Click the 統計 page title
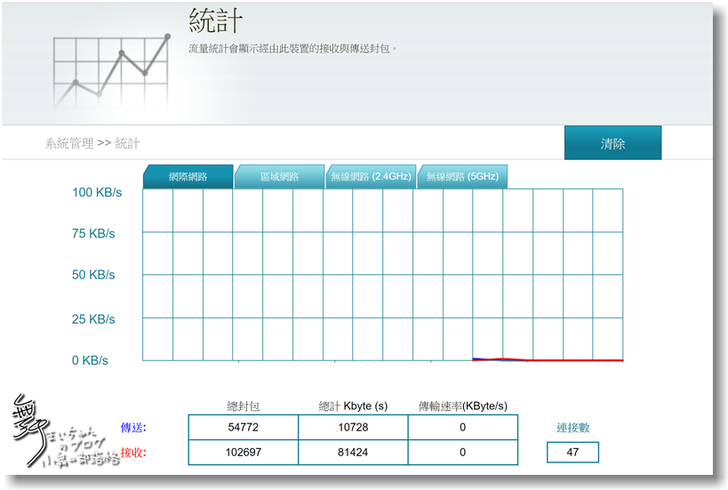Image resolution: width=728 pixels, height=490 pixels. (x=215, y=20)
